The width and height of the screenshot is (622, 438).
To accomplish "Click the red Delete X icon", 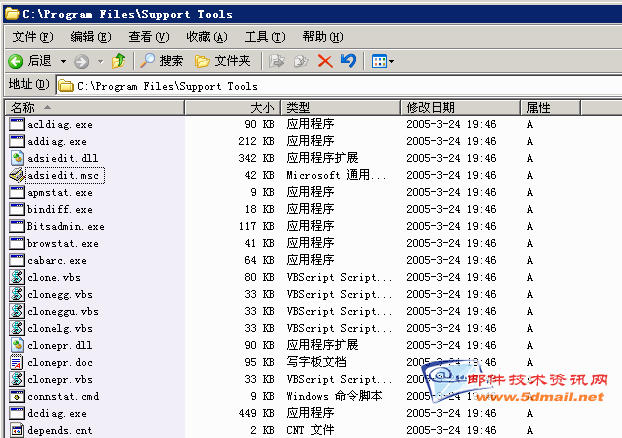I will 325,61.
